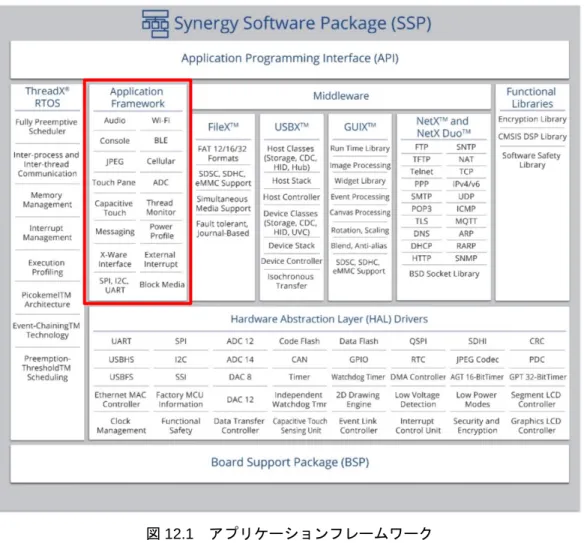Select DHCP in NetX protocols
584x543 pixels.
[422, 246]
